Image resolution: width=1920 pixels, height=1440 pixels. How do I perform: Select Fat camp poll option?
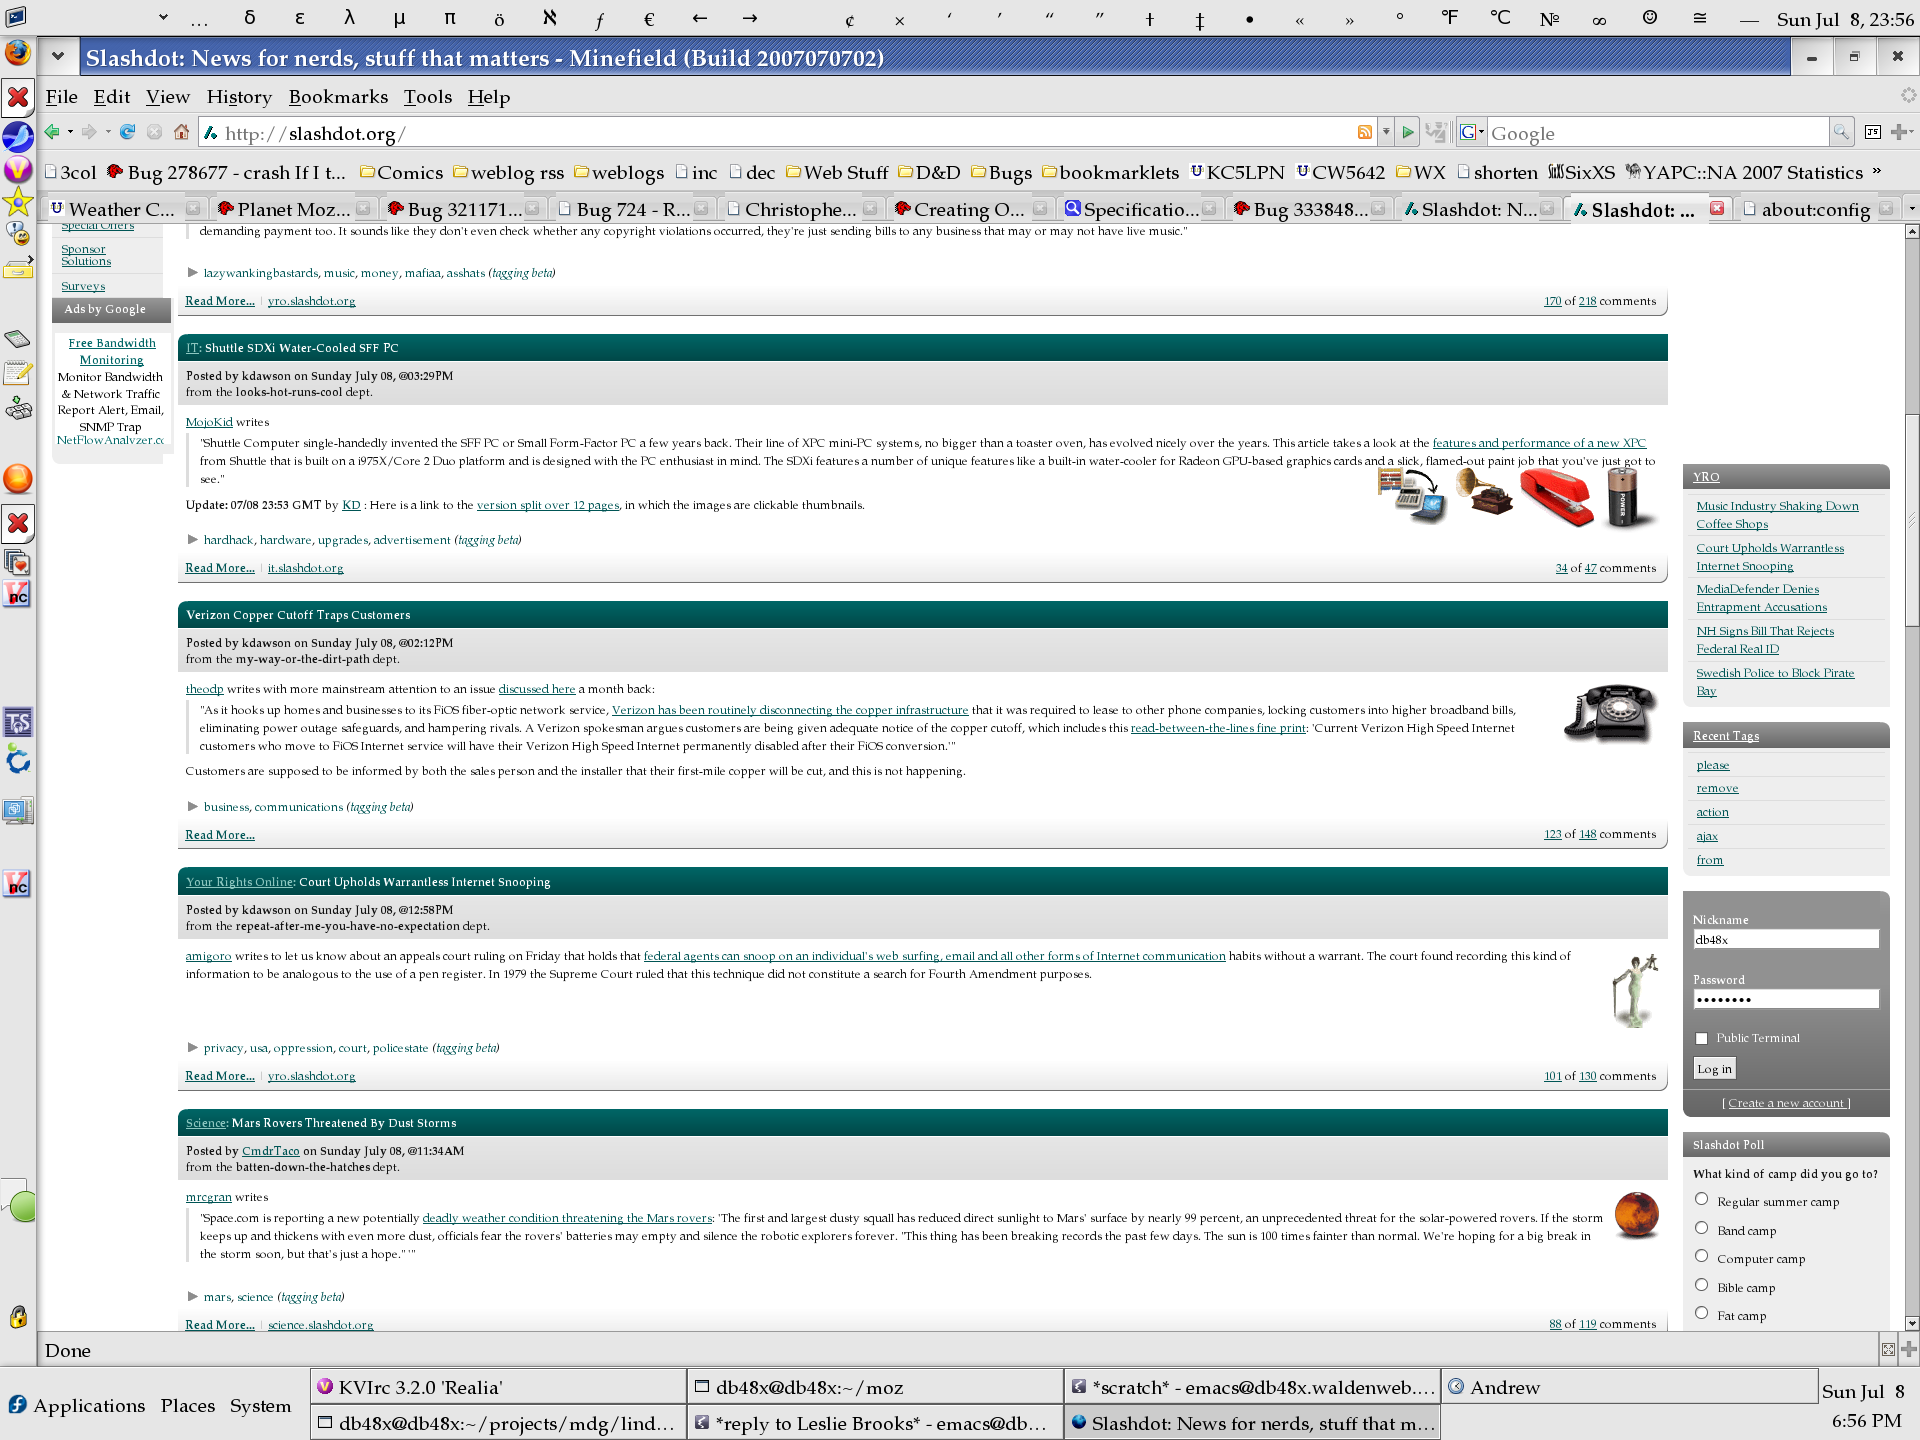(x=1702, y=1313)
